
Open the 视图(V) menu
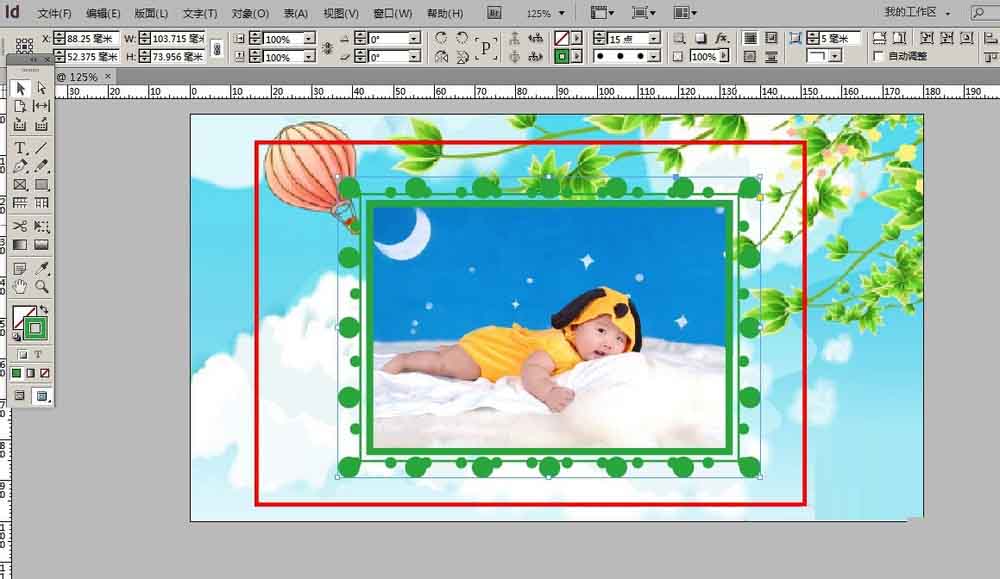341,13
